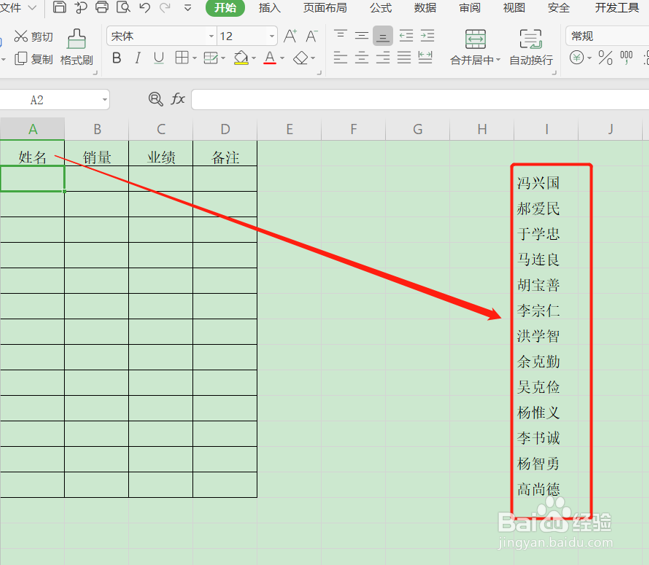Increase font size with the A+ icon
Viewport: 649px width, 565px height.
[290, 36]
